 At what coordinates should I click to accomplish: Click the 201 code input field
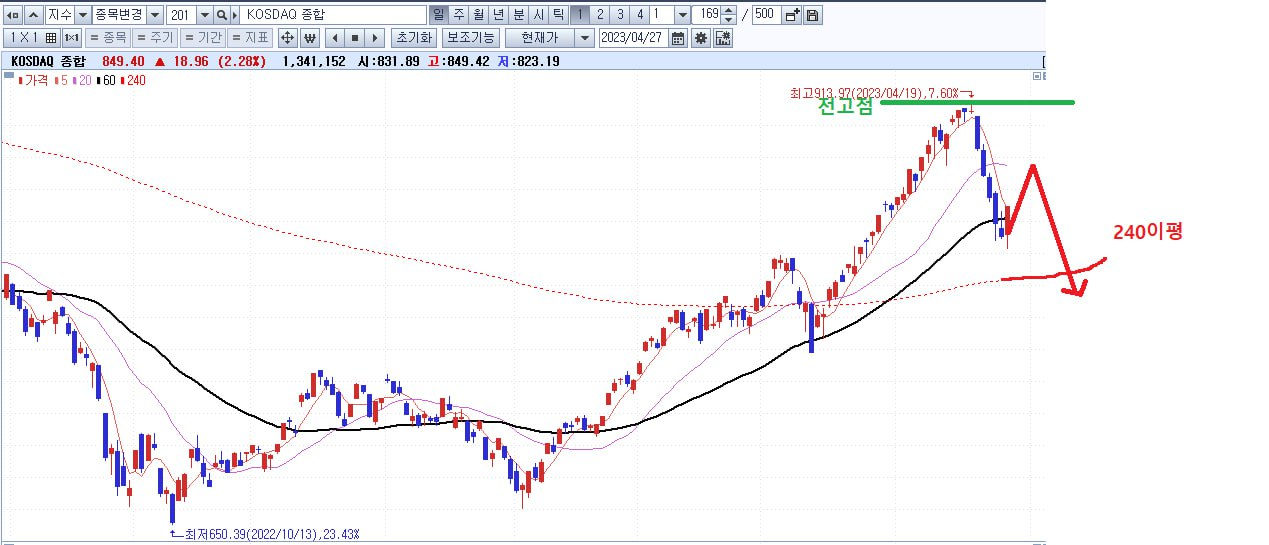tap(181, 15)
